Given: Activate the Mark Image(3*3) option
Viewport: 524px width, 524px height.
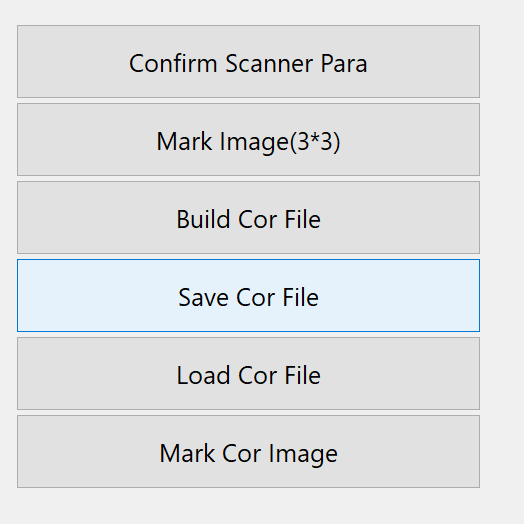Looking at the screenshot, I should (x=248, y=139).
